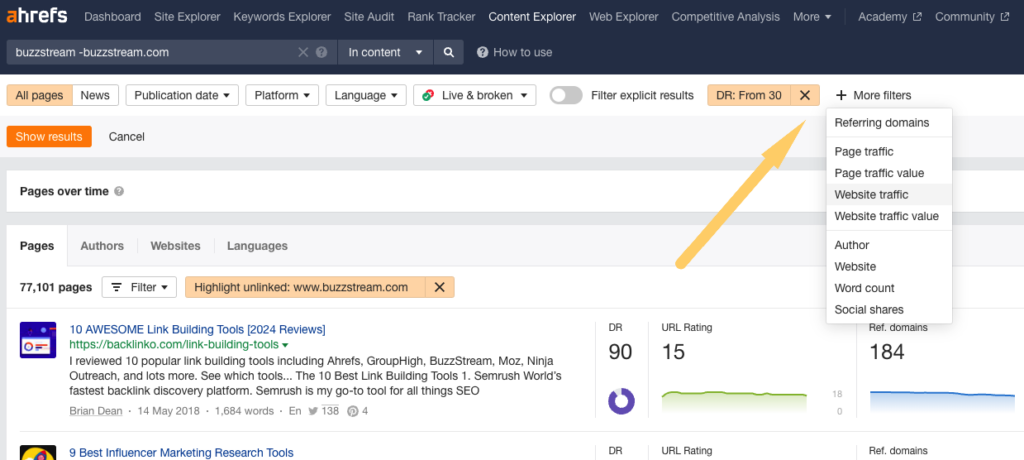Click the DR: From 30 filter label

pyautogui.click(x=749, y=95)
